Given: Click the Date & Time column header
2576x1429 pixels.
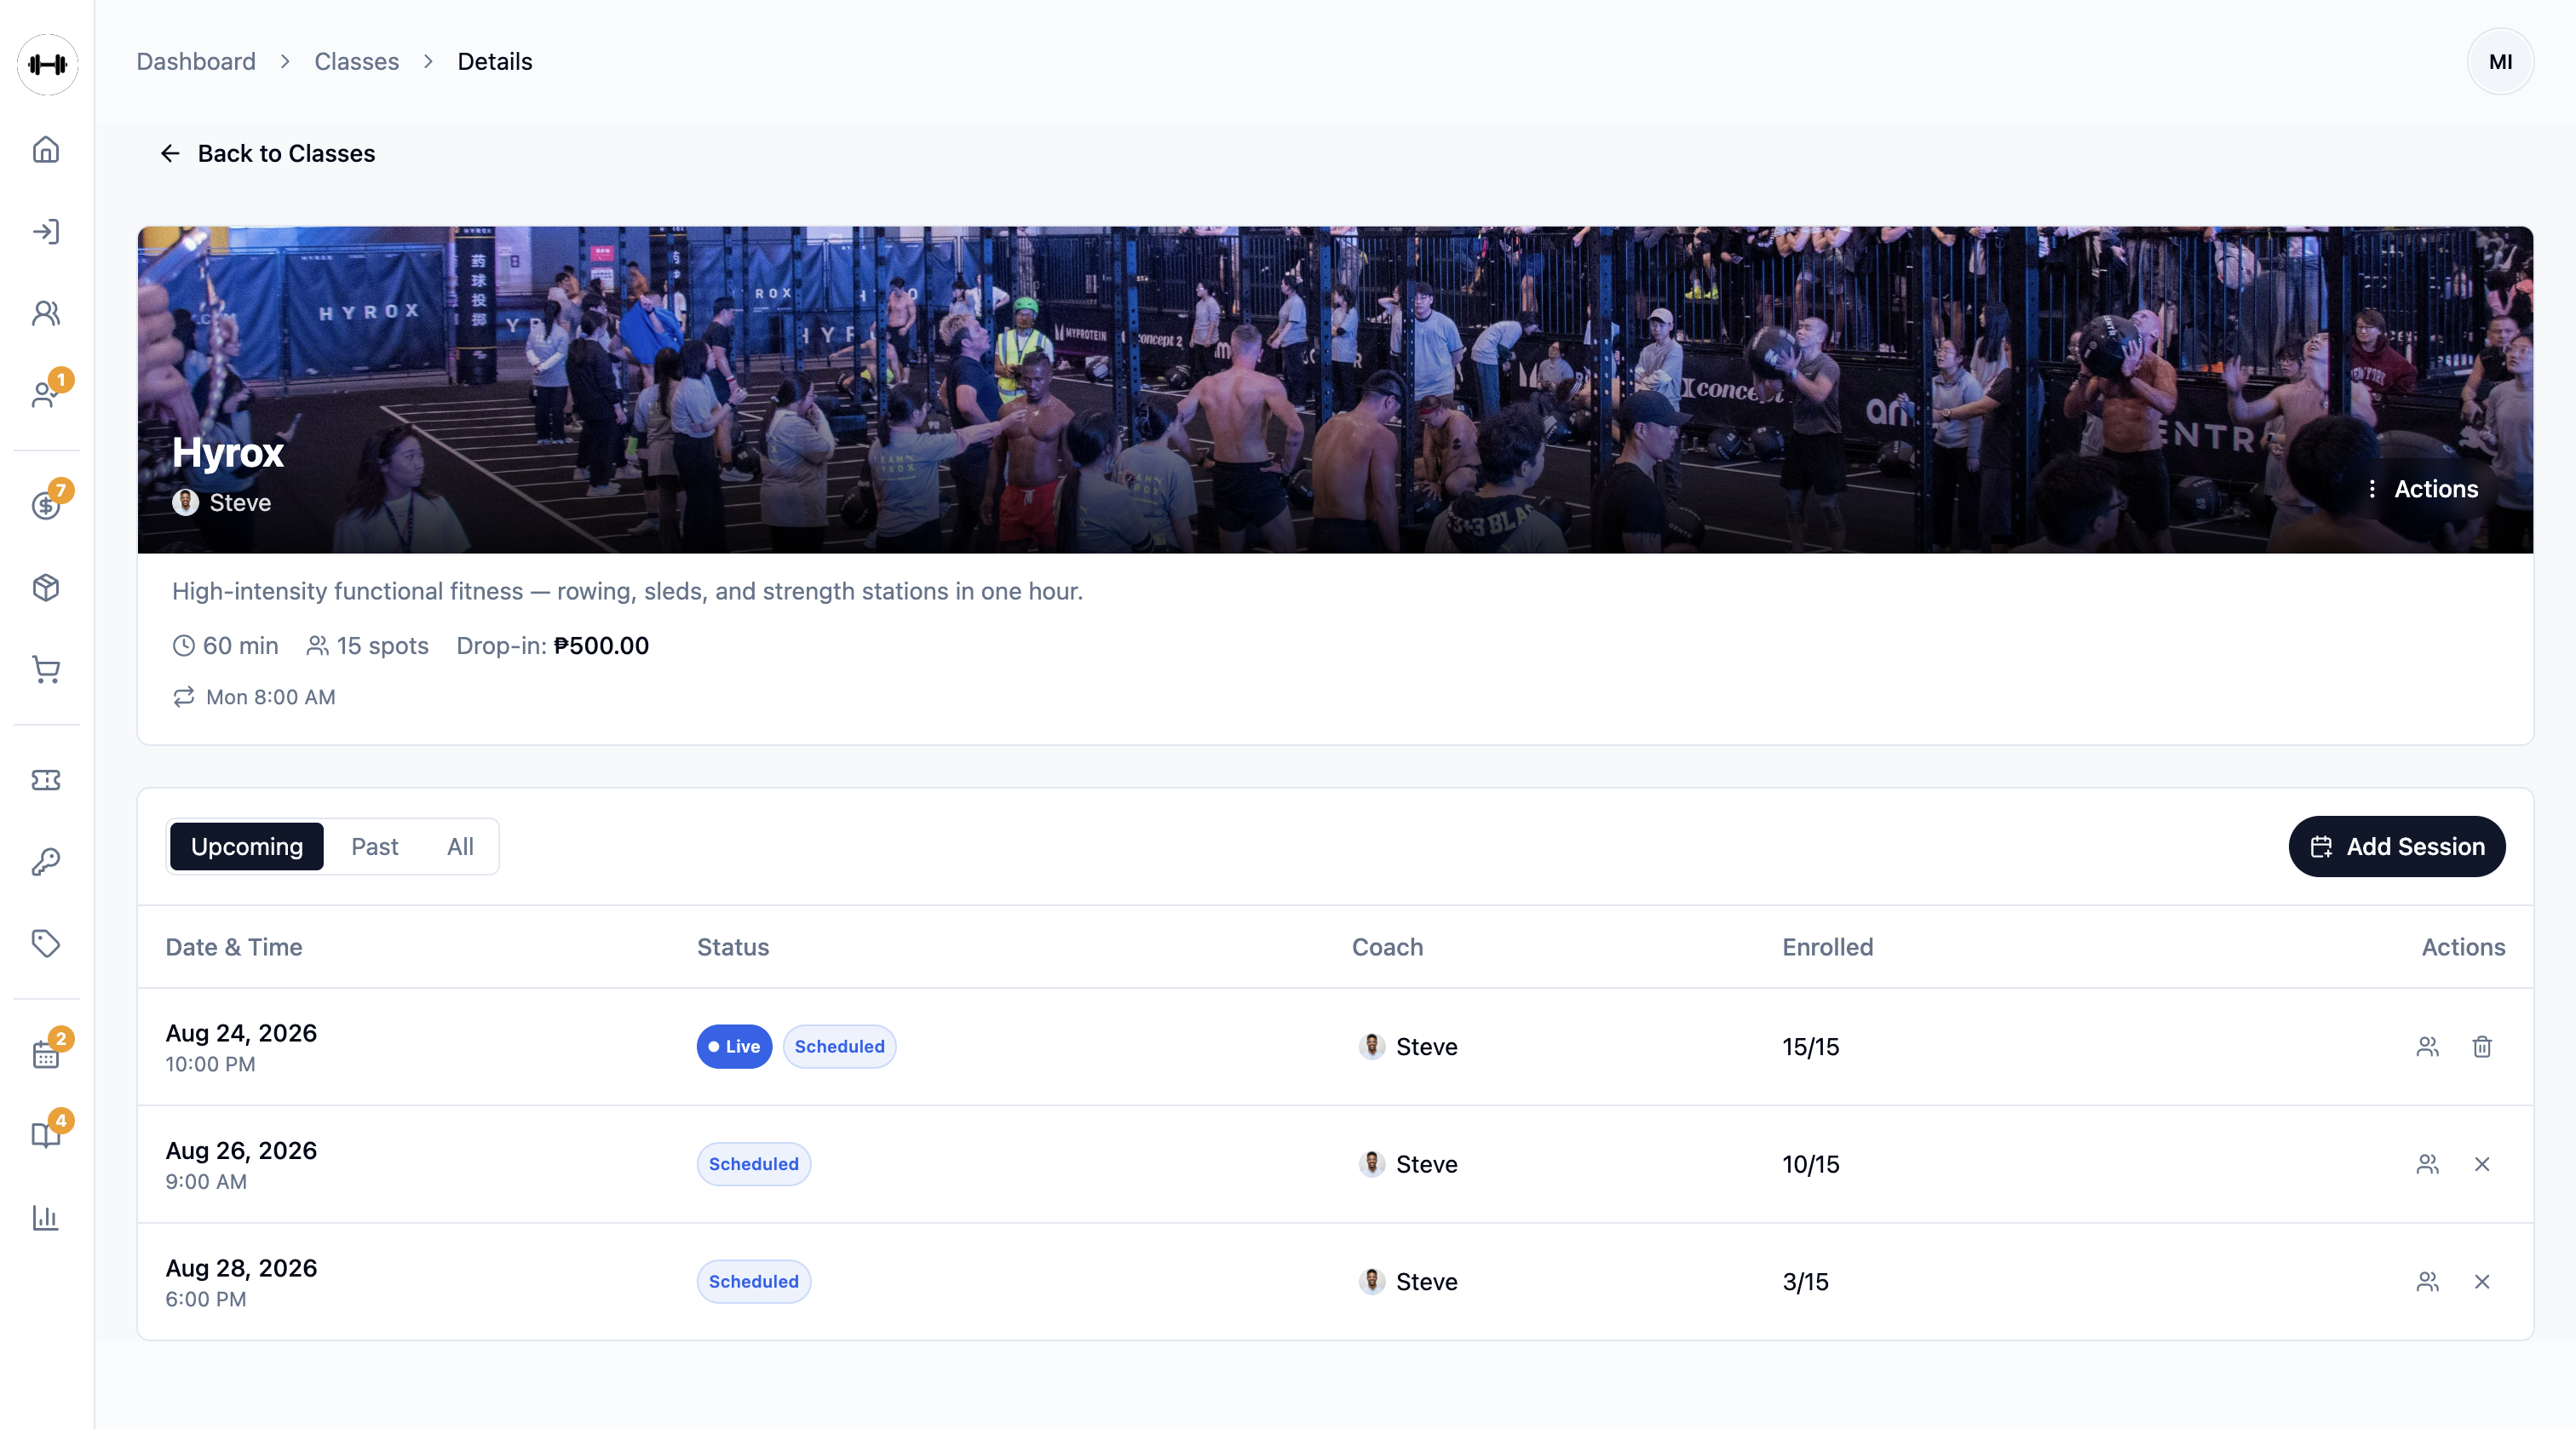Looking at the screenshot, I should coord(234,947).
